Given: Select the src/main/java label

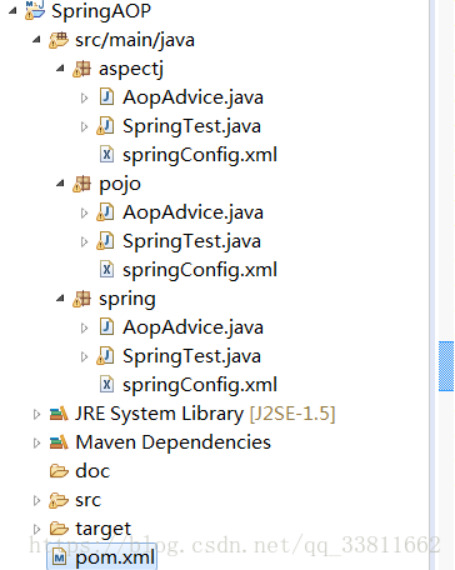Looking at the screenshot, I should click(x=135, y=40).
